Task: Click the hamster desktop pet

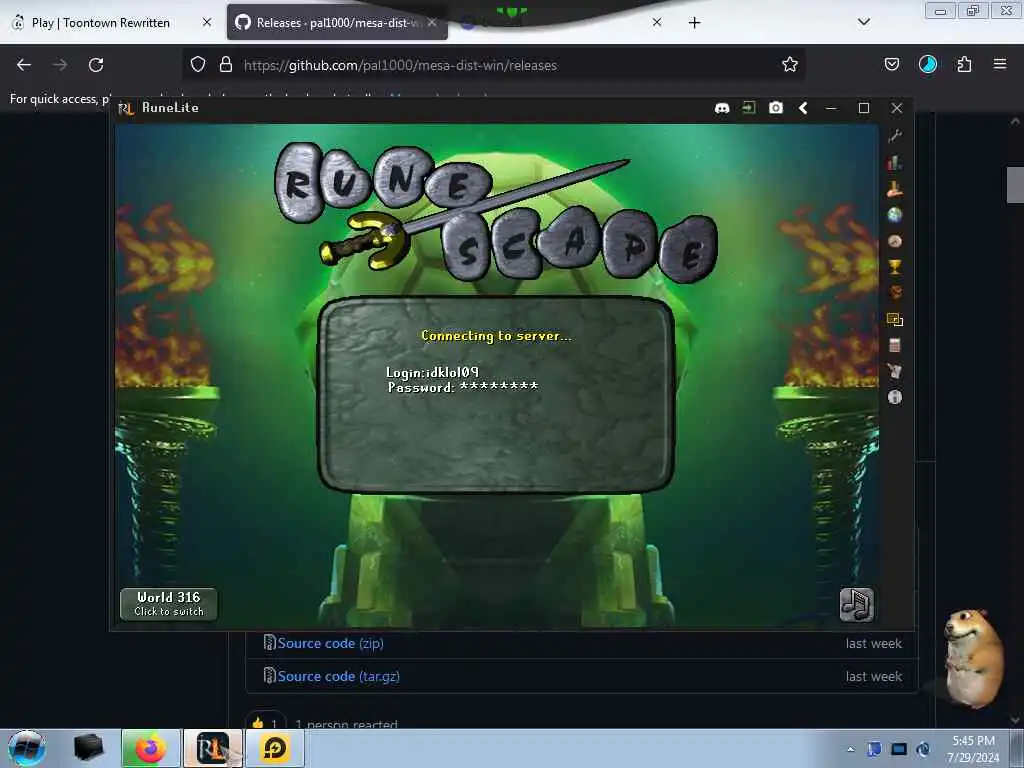Action: 974,658
